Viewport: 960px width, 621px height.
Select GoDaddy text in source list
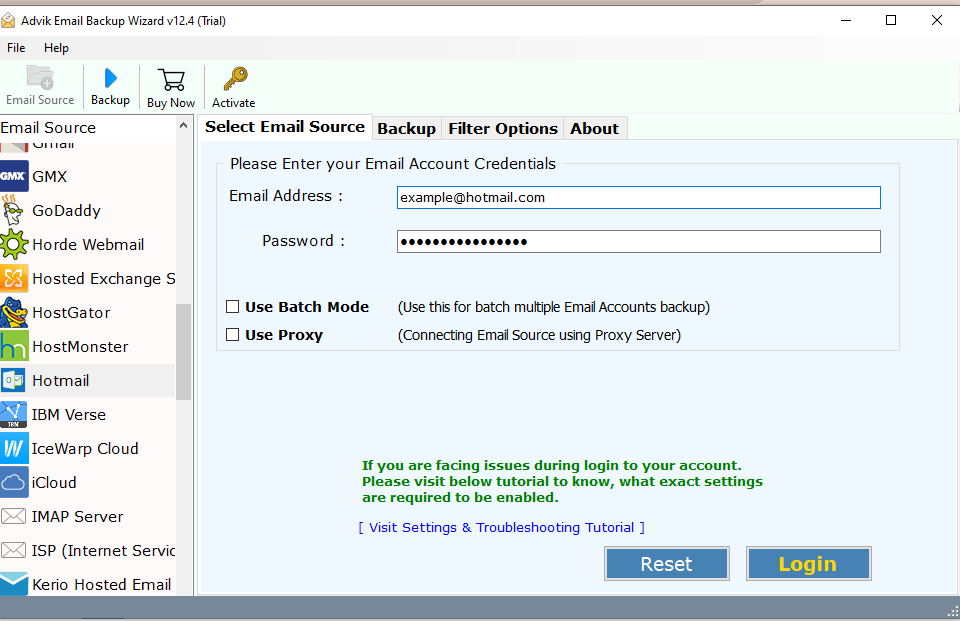coord(66,211)
